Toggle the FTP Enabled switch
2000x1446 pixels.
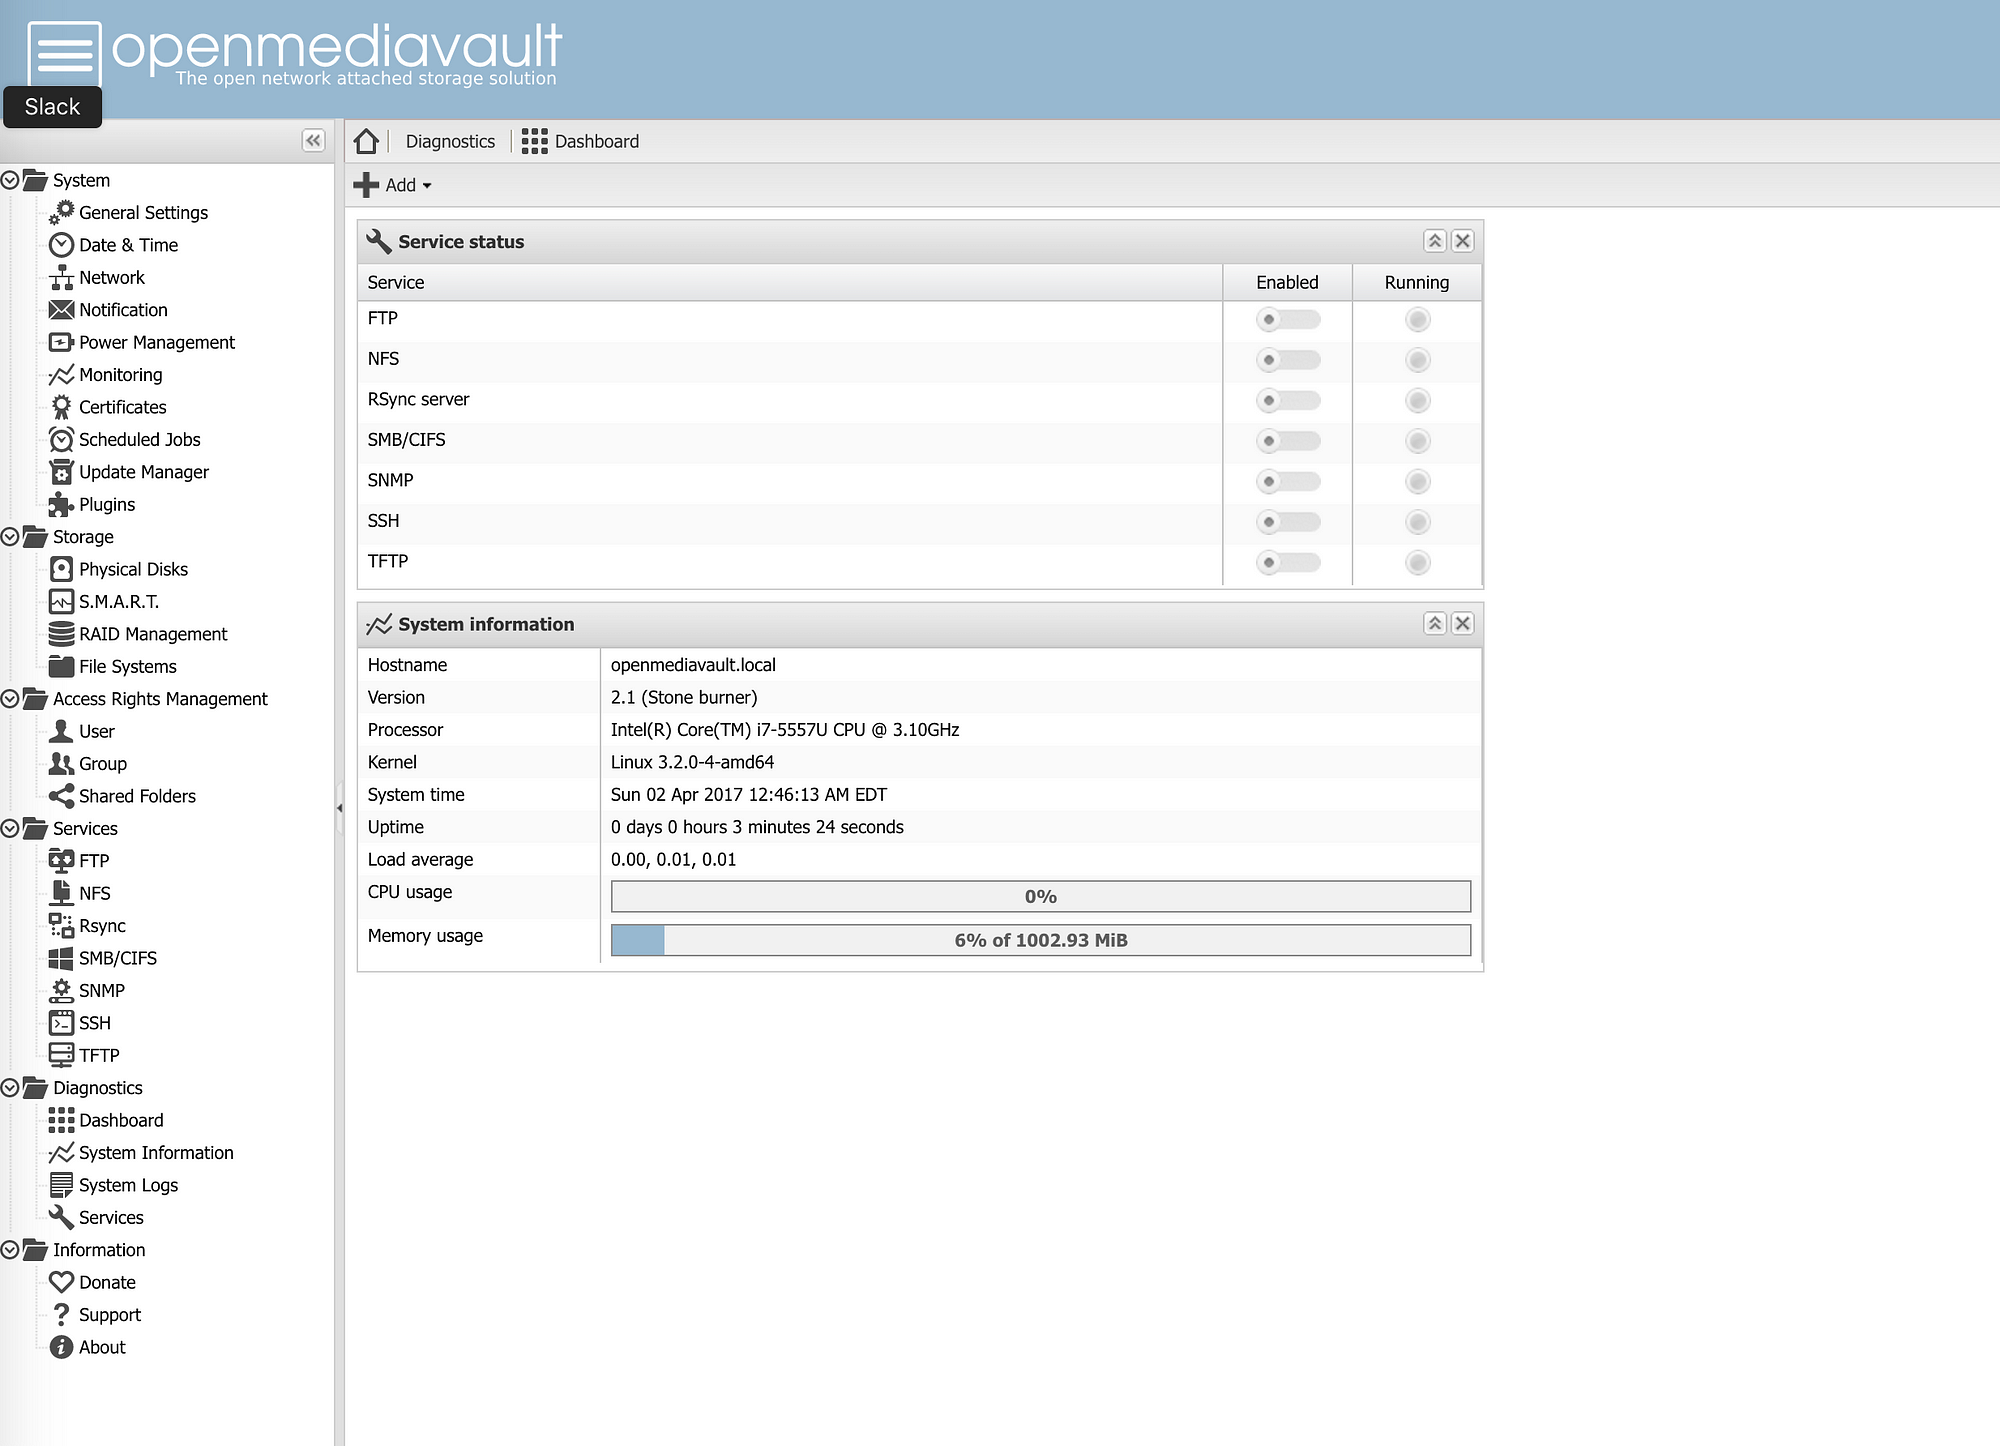pos(1287,318)
